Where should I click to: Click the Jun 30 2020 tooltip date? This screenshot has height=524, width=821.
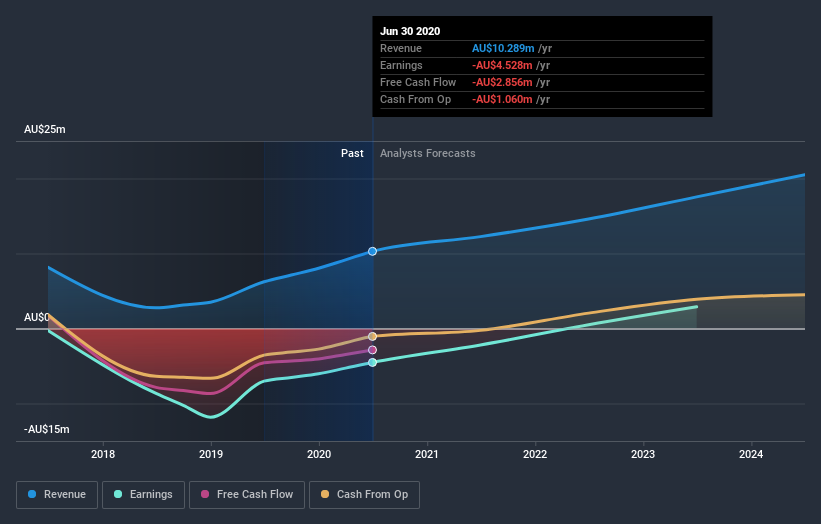pos(410,31)
